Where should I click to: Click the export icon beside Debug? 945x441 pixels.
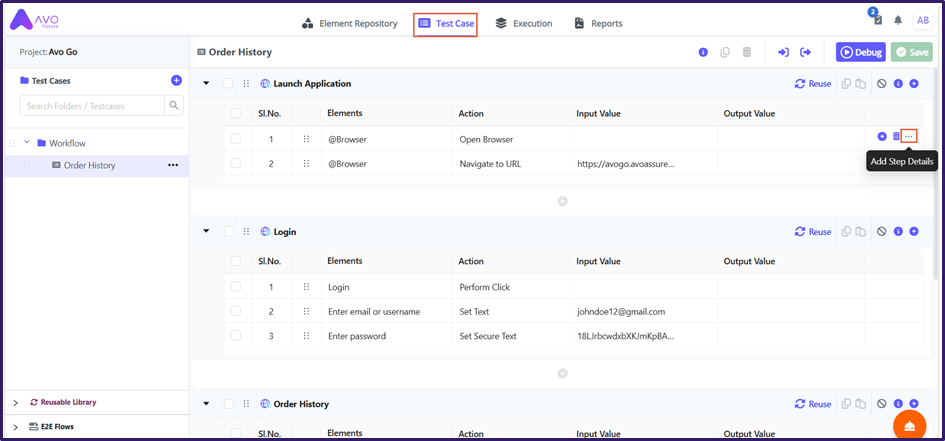pos(805,52)
